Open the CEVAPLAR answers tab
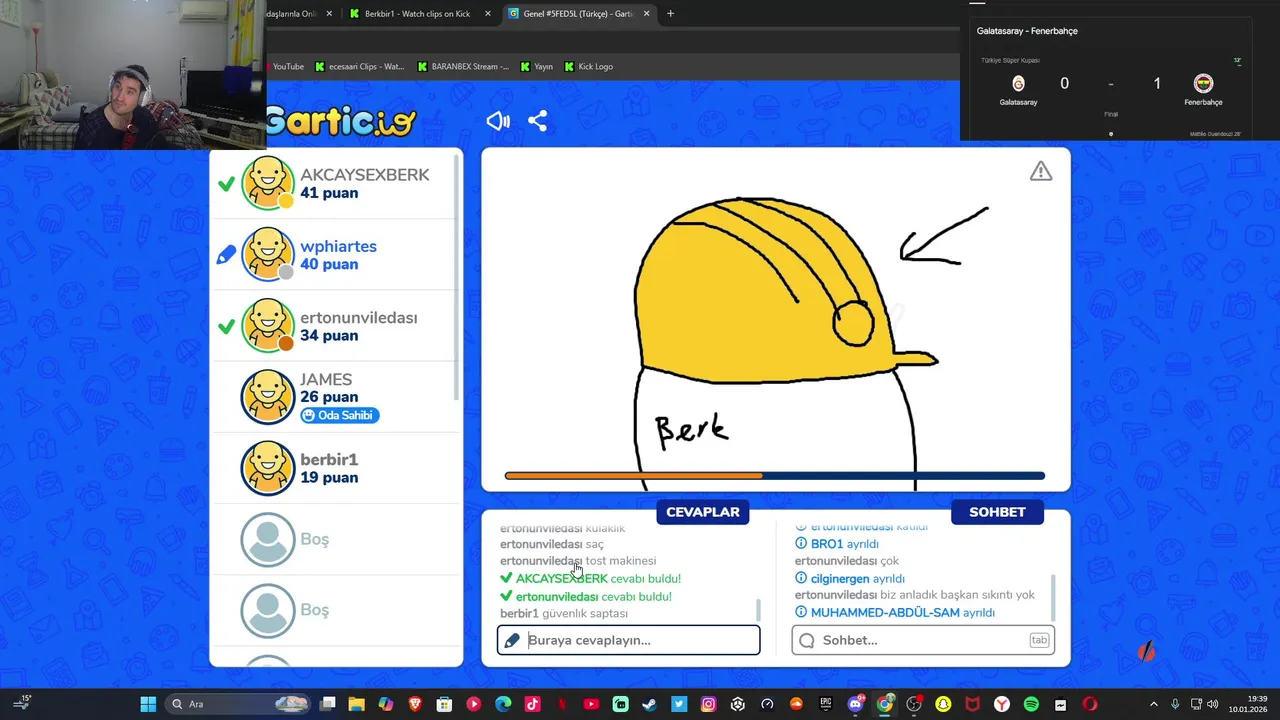1280x720 pixels. click(703, 512)
